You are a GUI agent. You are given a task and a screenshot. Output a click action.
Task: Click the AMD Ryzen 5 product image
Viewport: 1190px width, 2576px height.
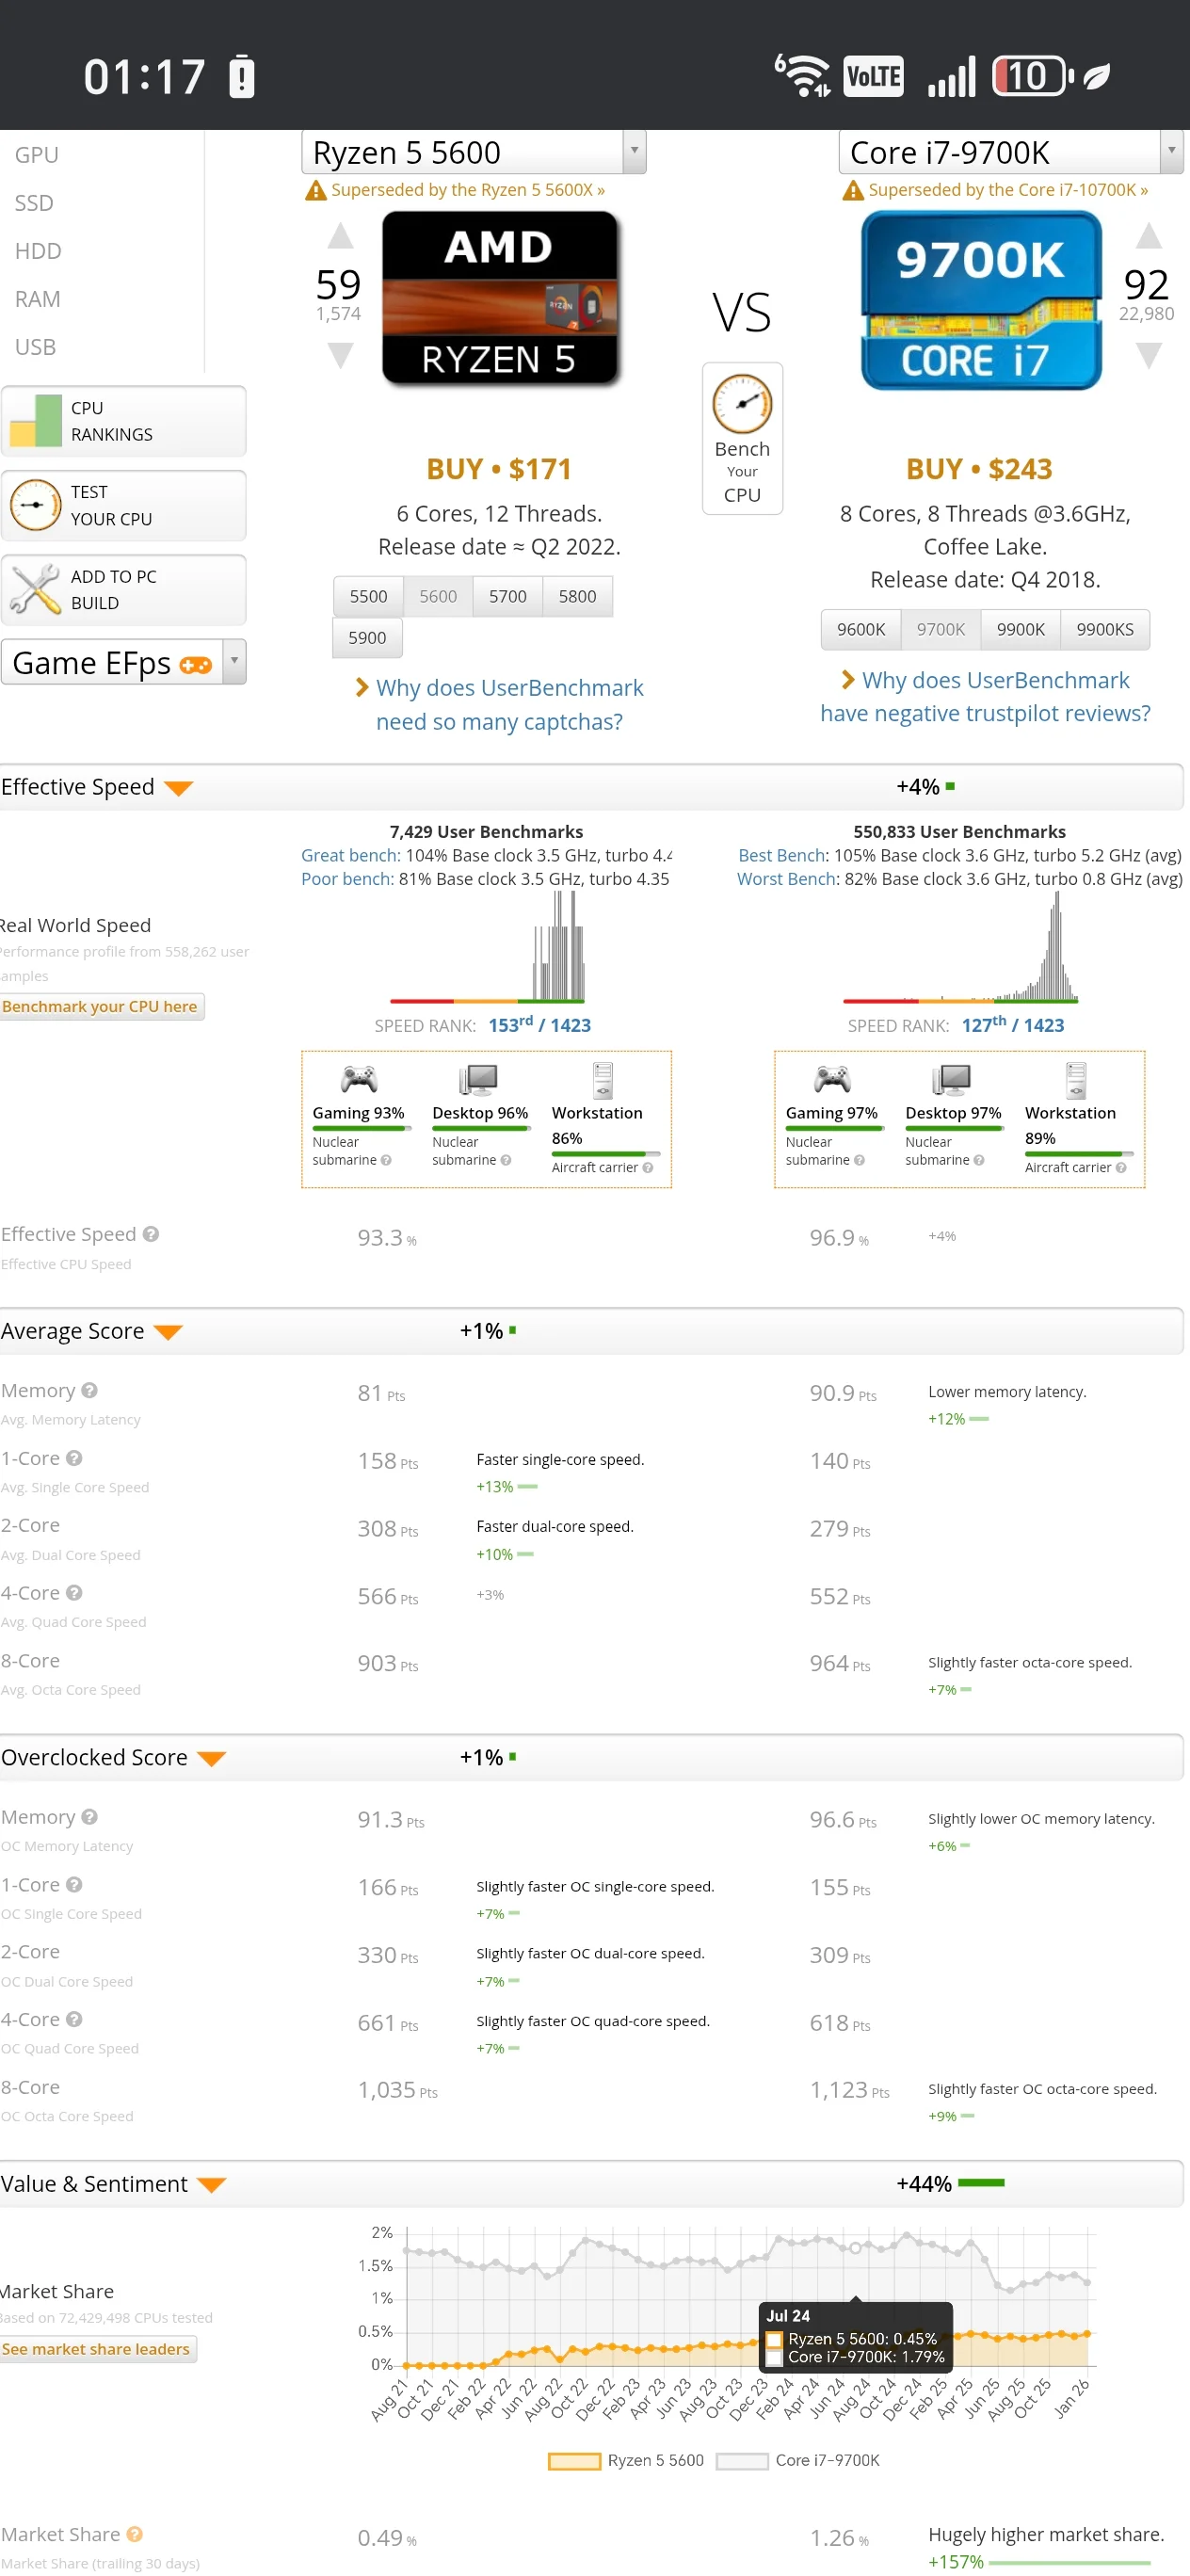pyautogui.click(x=499, y=298)
